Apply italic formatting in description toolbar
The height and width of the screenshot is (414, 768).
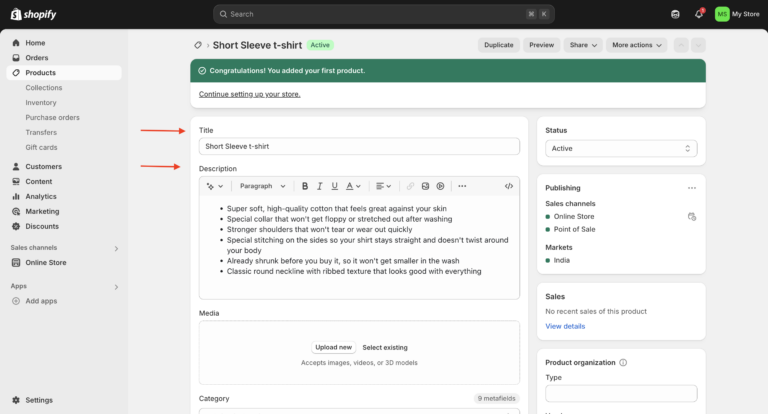(319, 186)
